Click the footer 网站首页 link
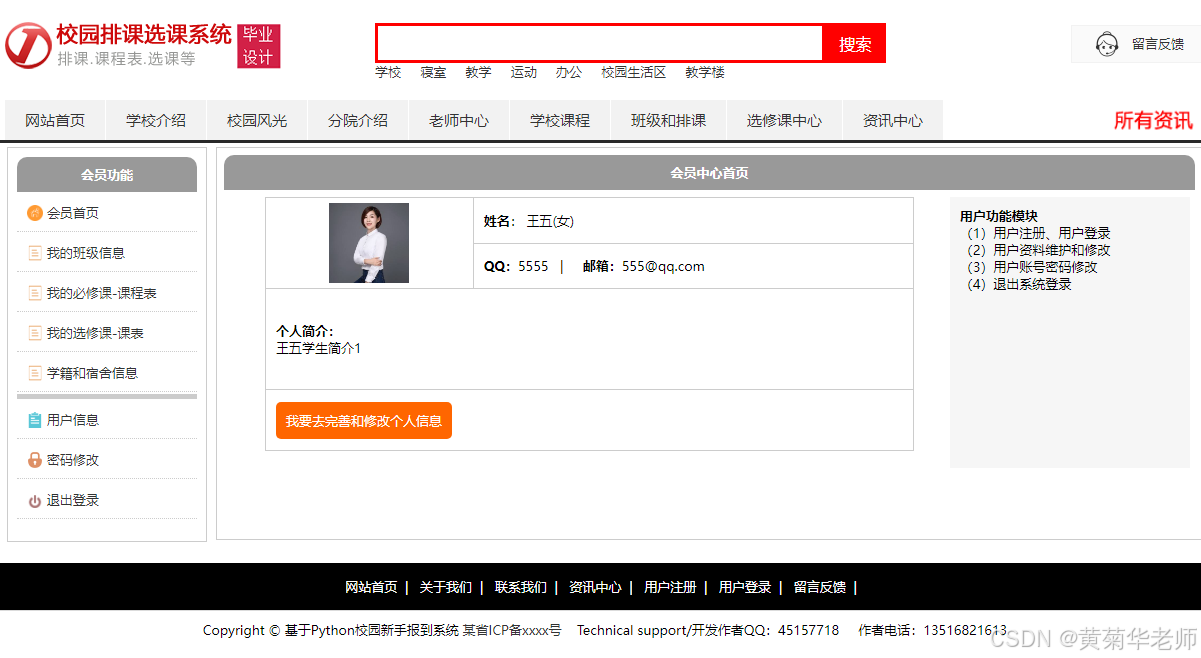The image size is (1201, 658). coord(371,587)
